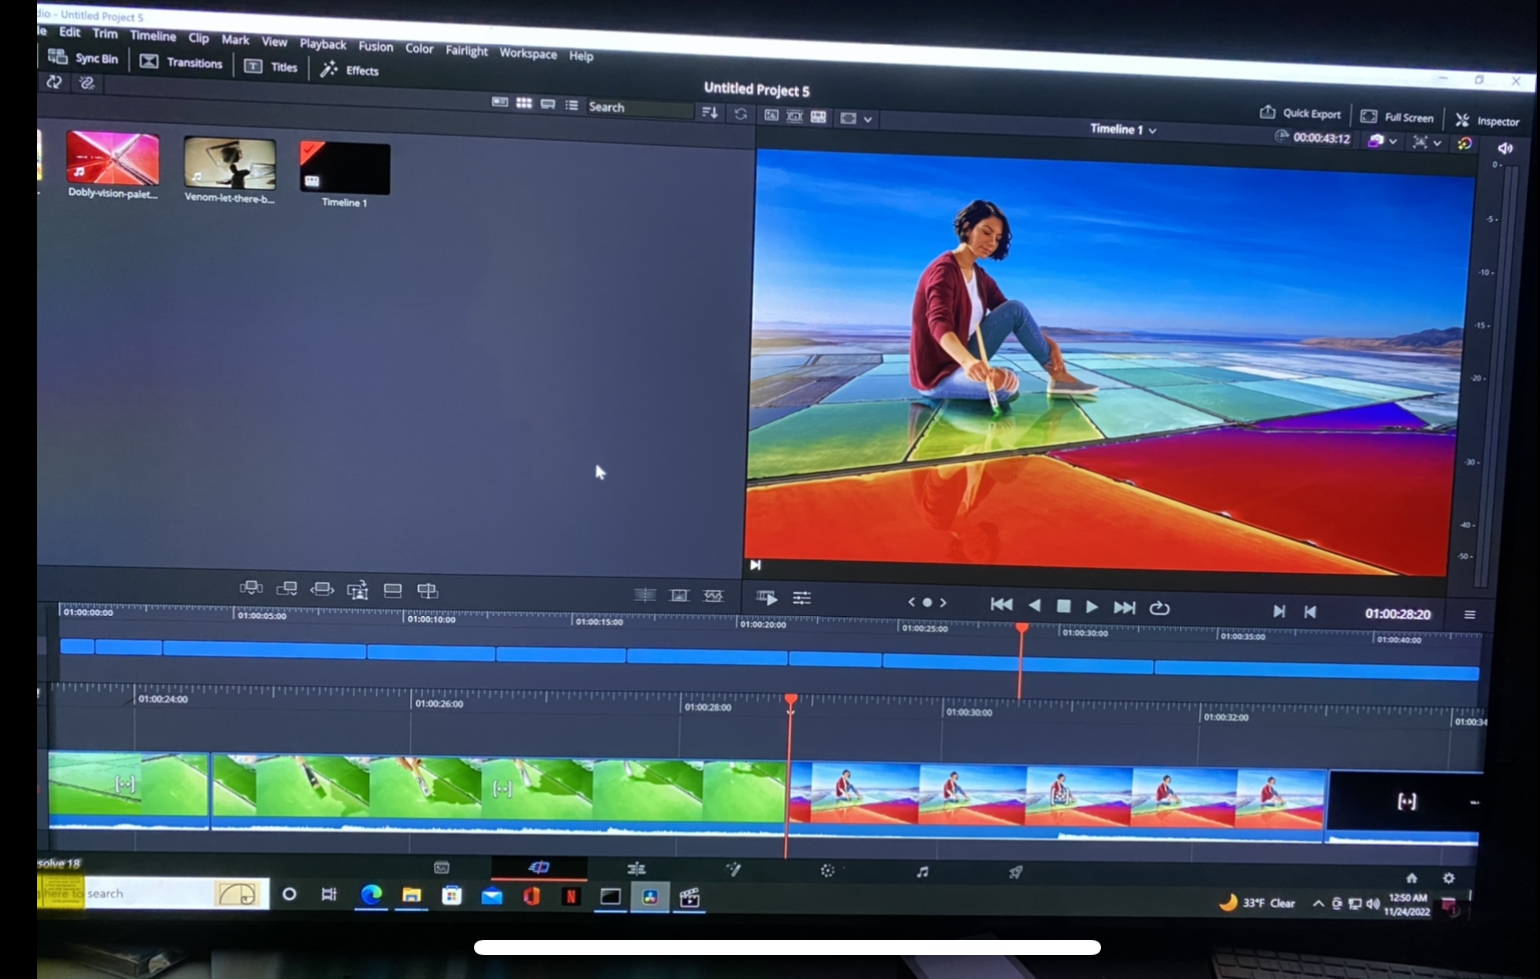
Task: Click the Append to end icon
Action: coord(287,589)
